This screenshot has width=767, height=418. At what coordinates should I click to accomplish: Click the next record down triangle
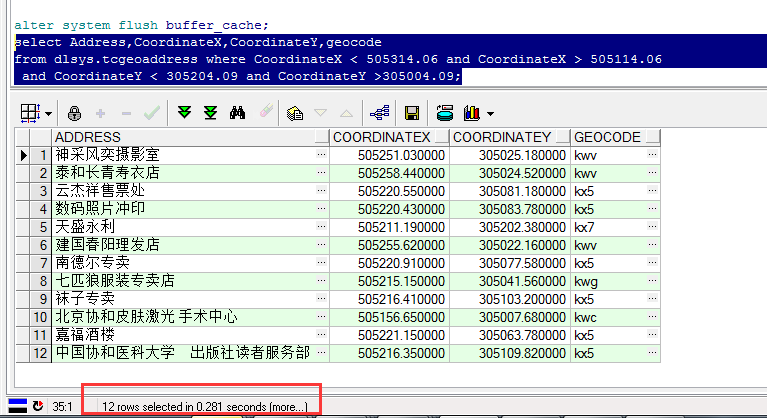click(320, 113)
